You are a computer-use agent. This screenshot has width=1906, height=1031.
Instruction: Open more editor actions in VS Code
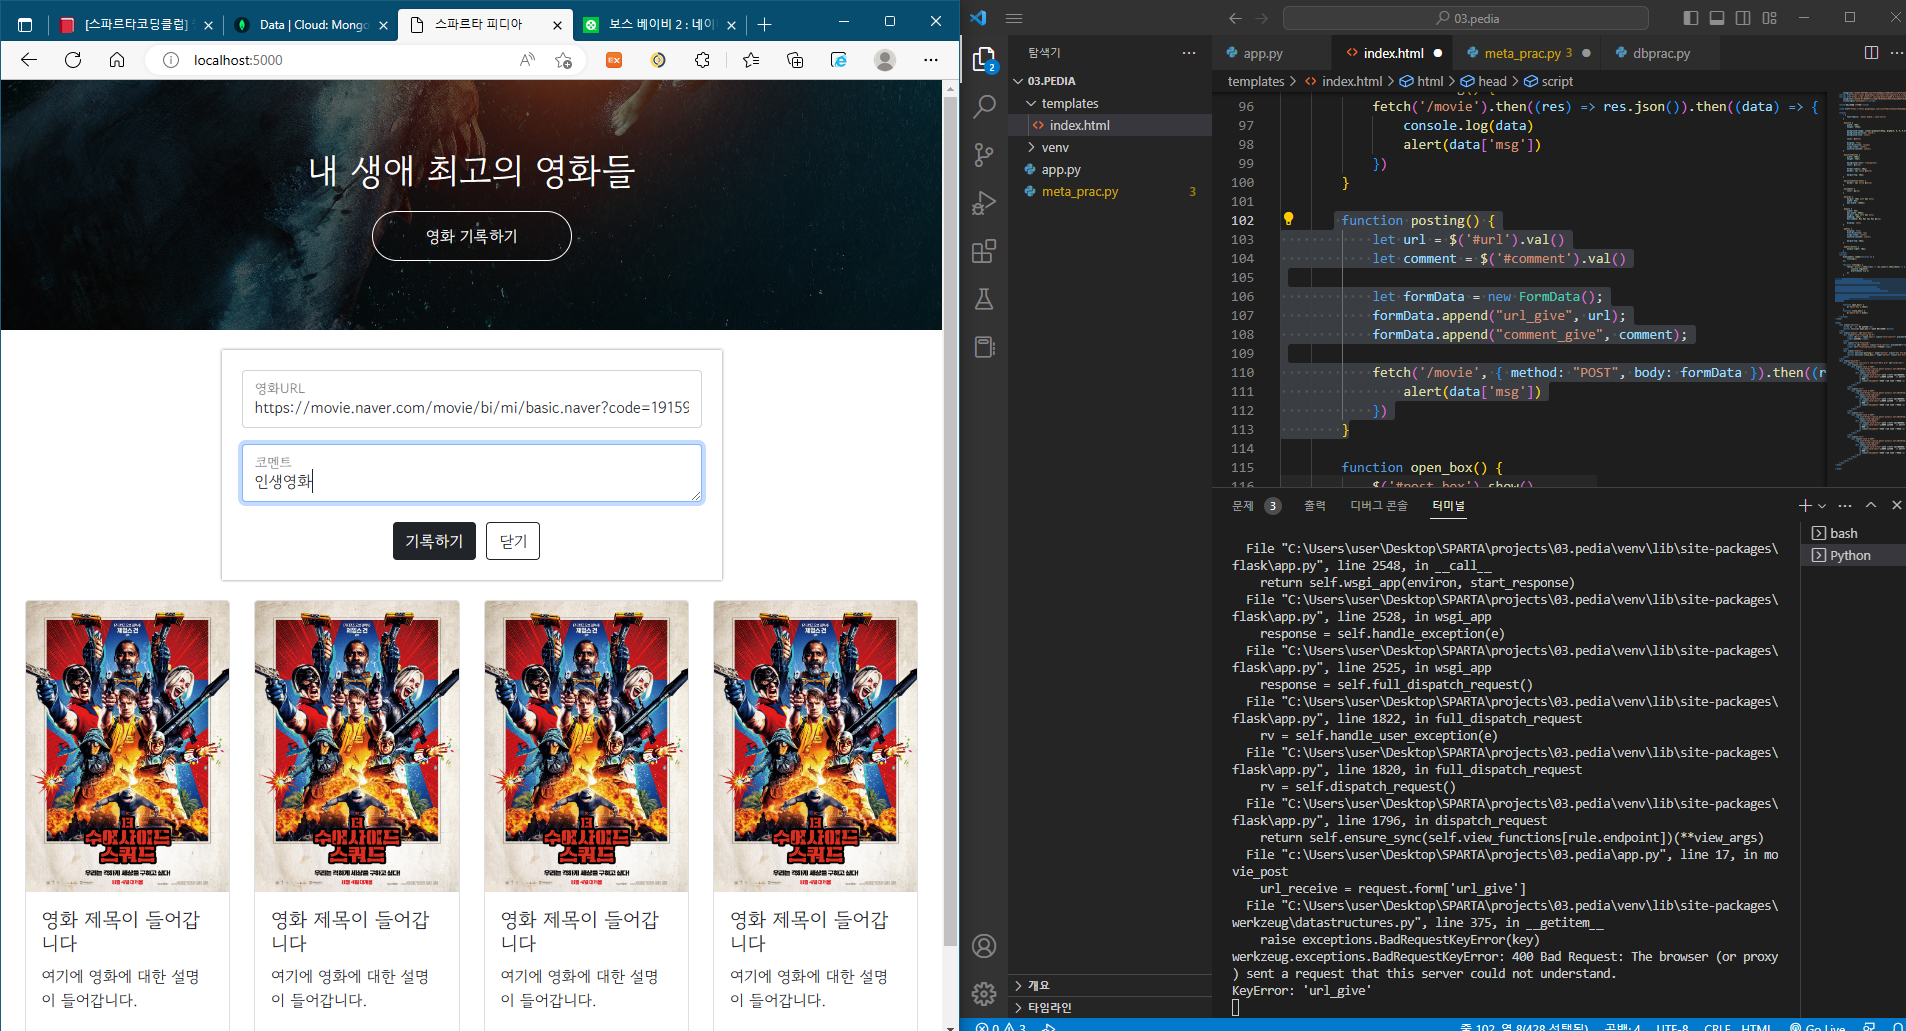click(1896, 53)
